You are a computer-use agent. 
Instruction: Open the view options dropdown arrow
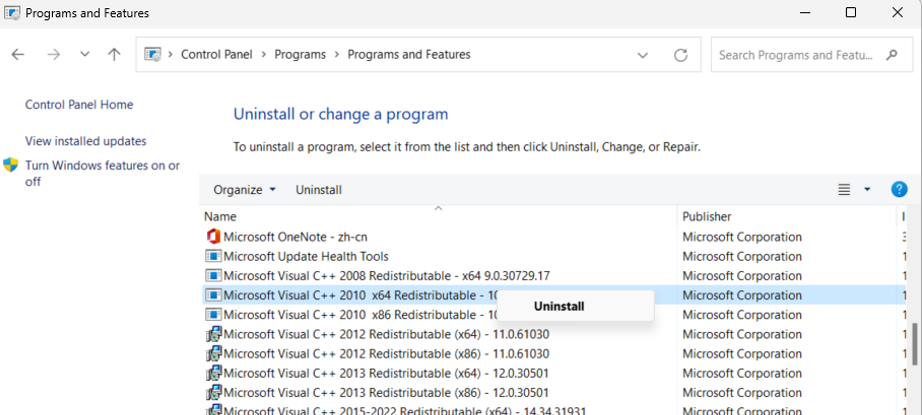867,189
